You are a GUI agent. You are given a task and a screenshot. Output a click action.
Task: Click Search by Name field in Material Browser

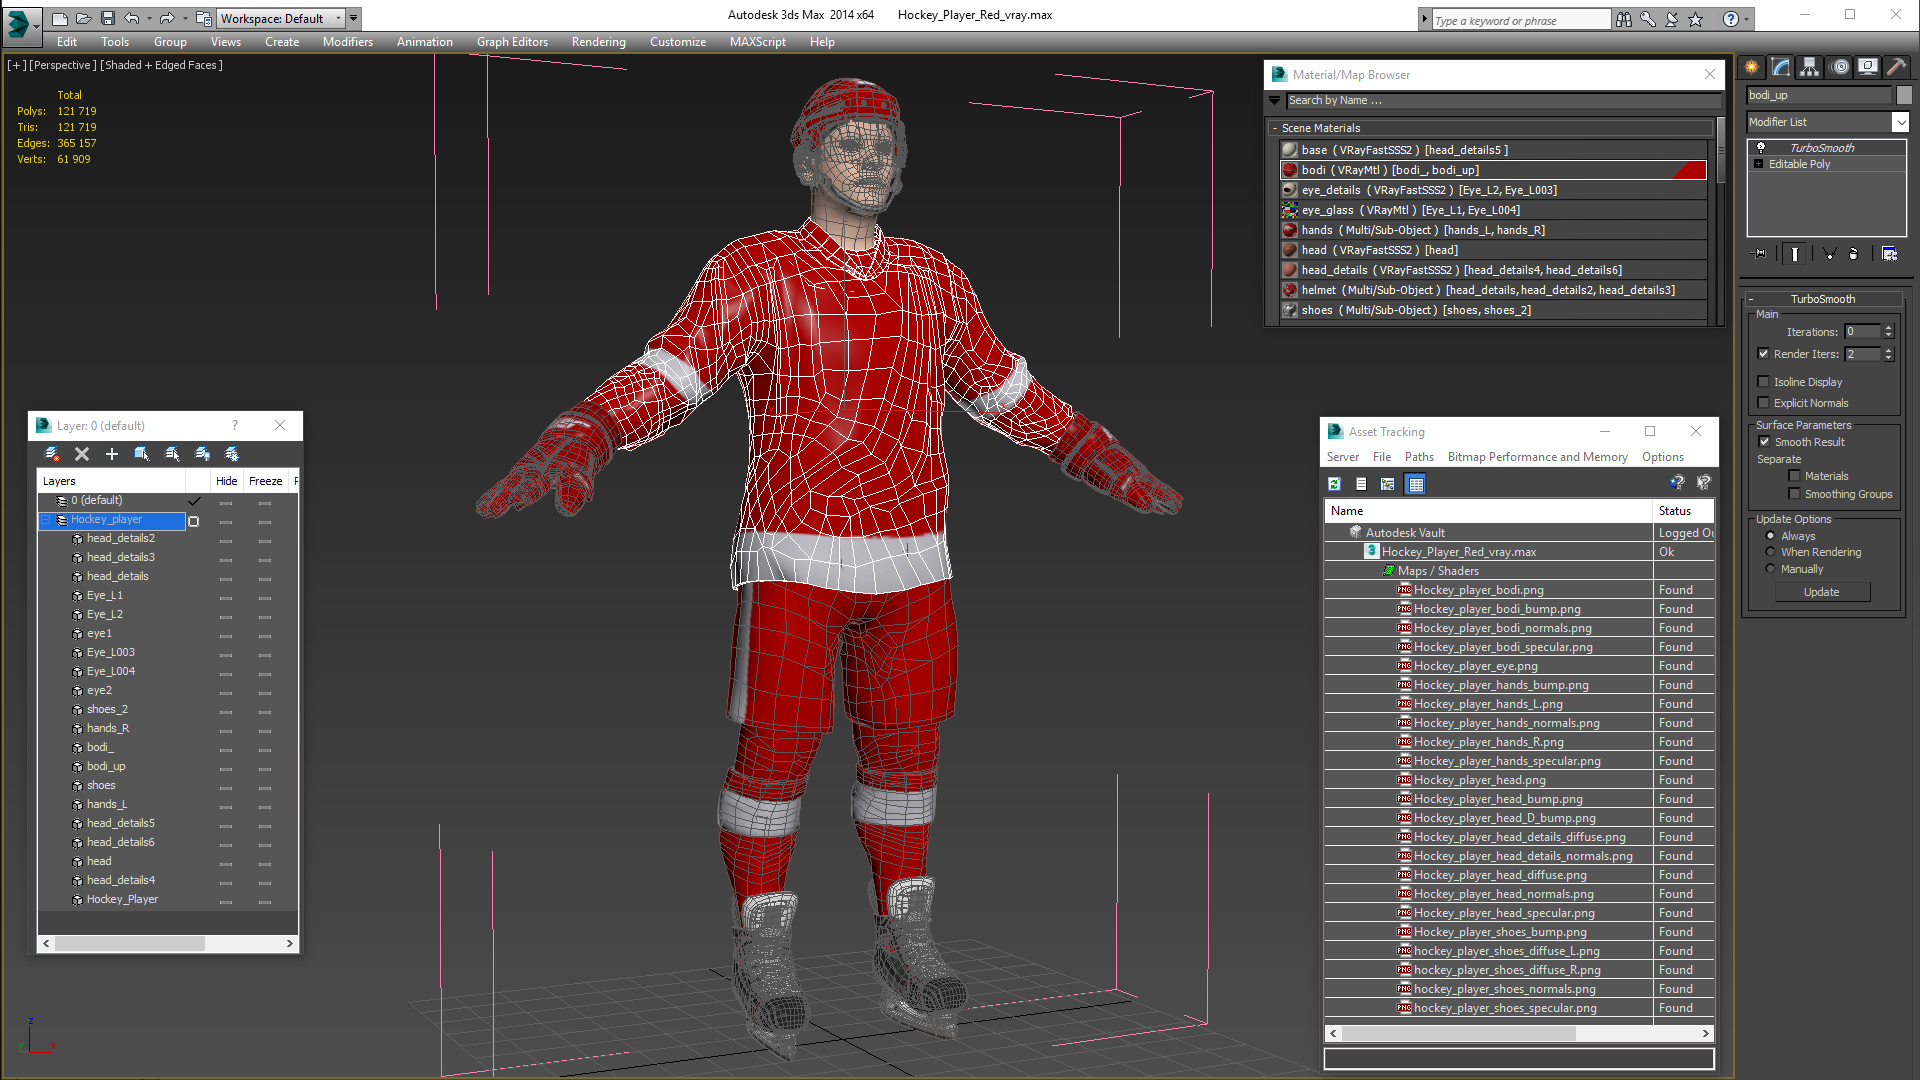point(1504,100)
